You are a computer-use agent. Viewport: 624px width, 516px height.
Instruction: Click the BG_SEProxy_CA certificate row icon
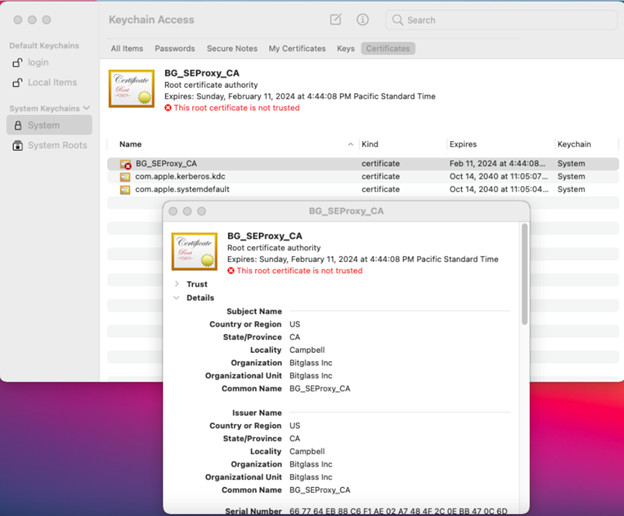(x=126, y=164)
